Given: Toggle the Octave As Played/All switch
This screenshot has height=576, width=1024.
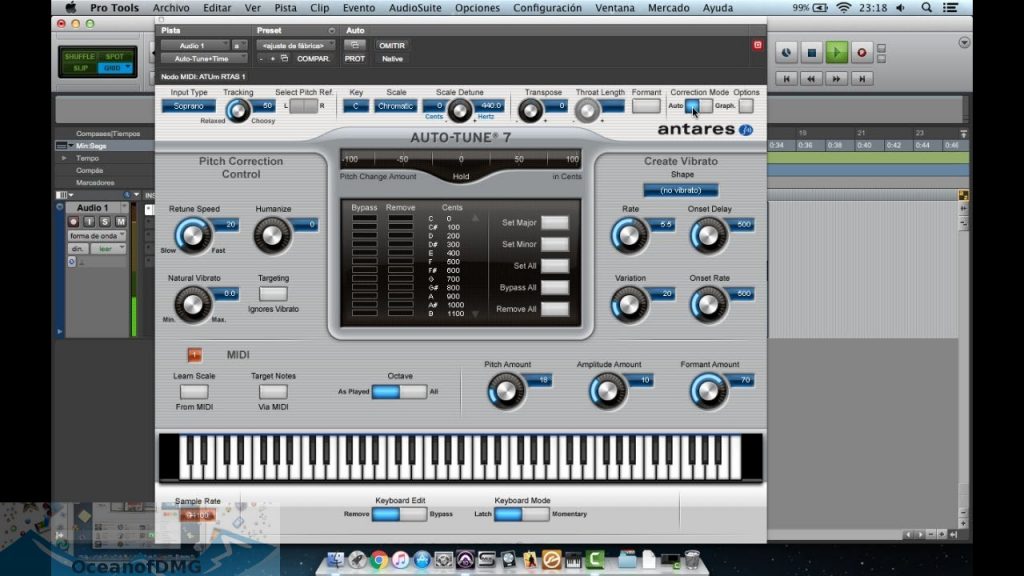Looking at the screenshot, I should [x=398, y=392].
